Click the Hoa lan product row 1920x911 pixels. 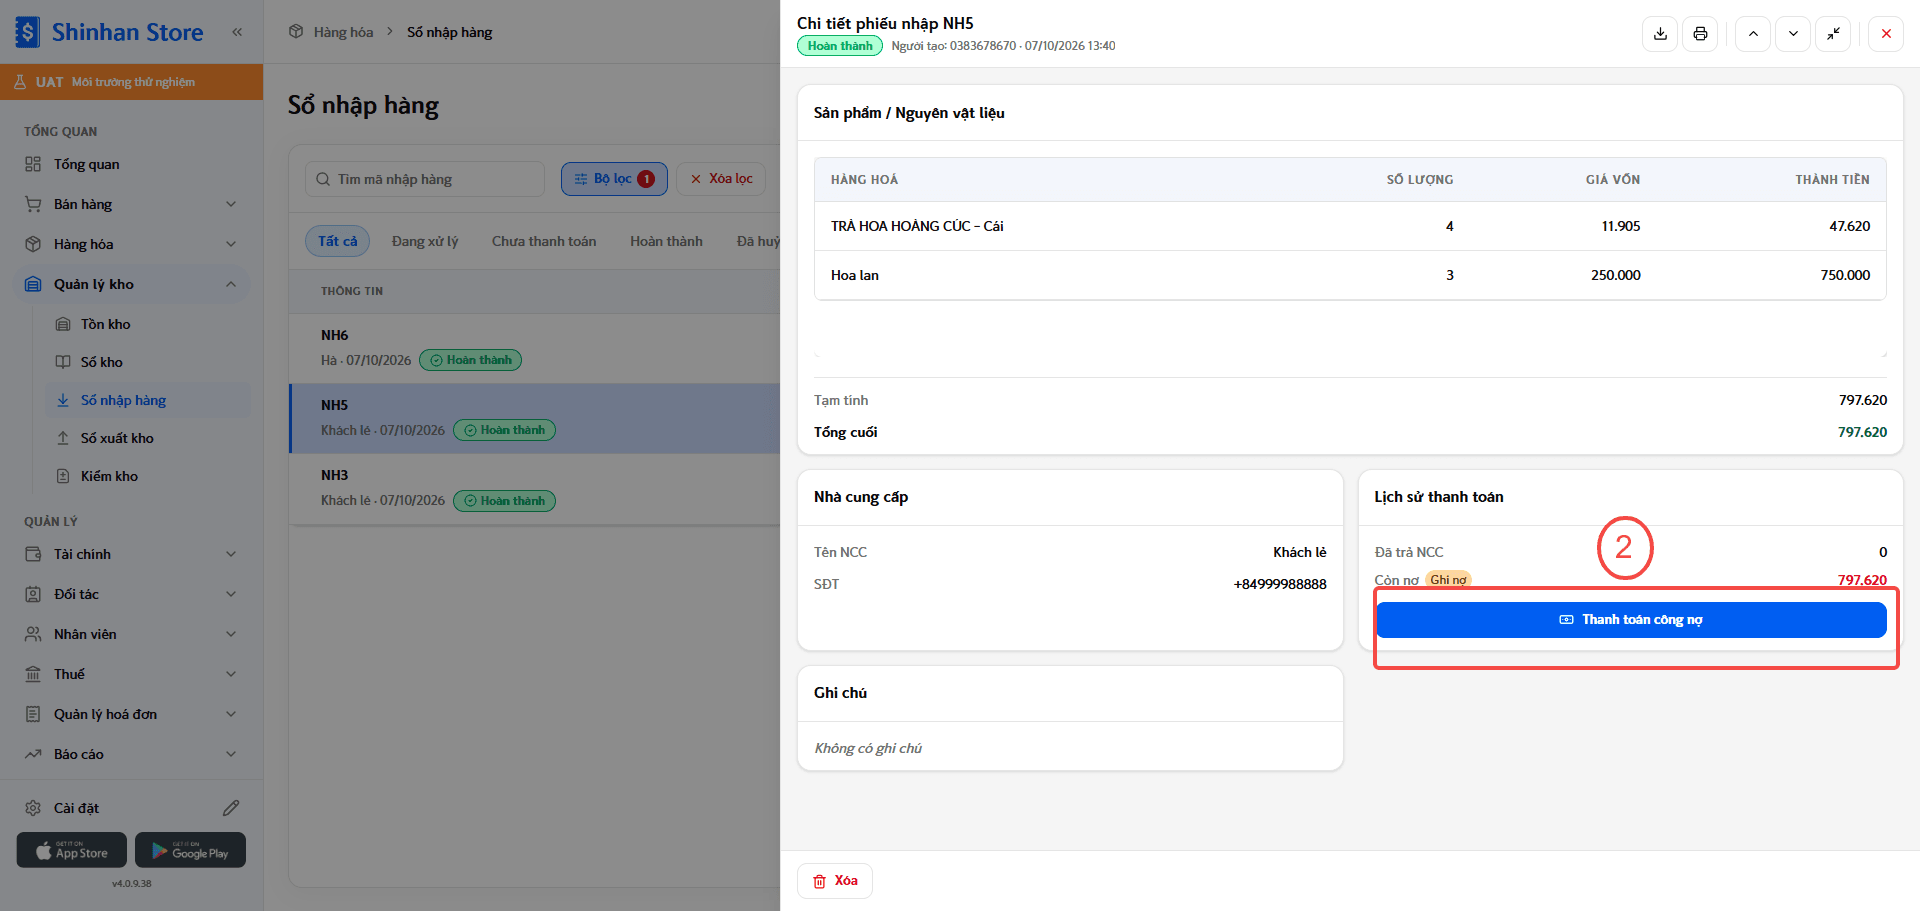pos(1350,275)
